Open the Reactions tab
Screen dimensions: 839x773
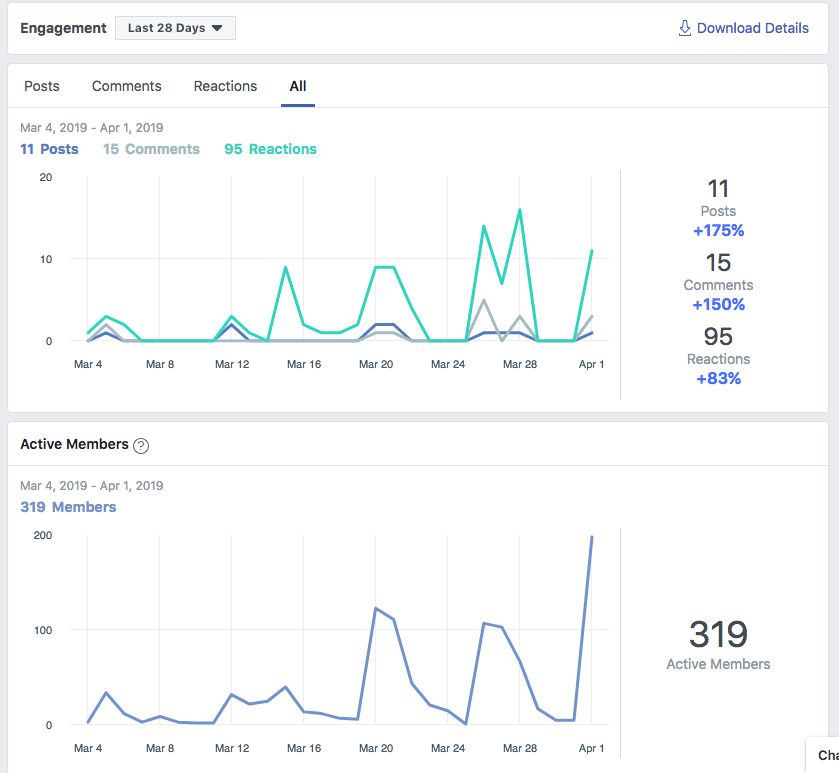(x=225, y=86)
